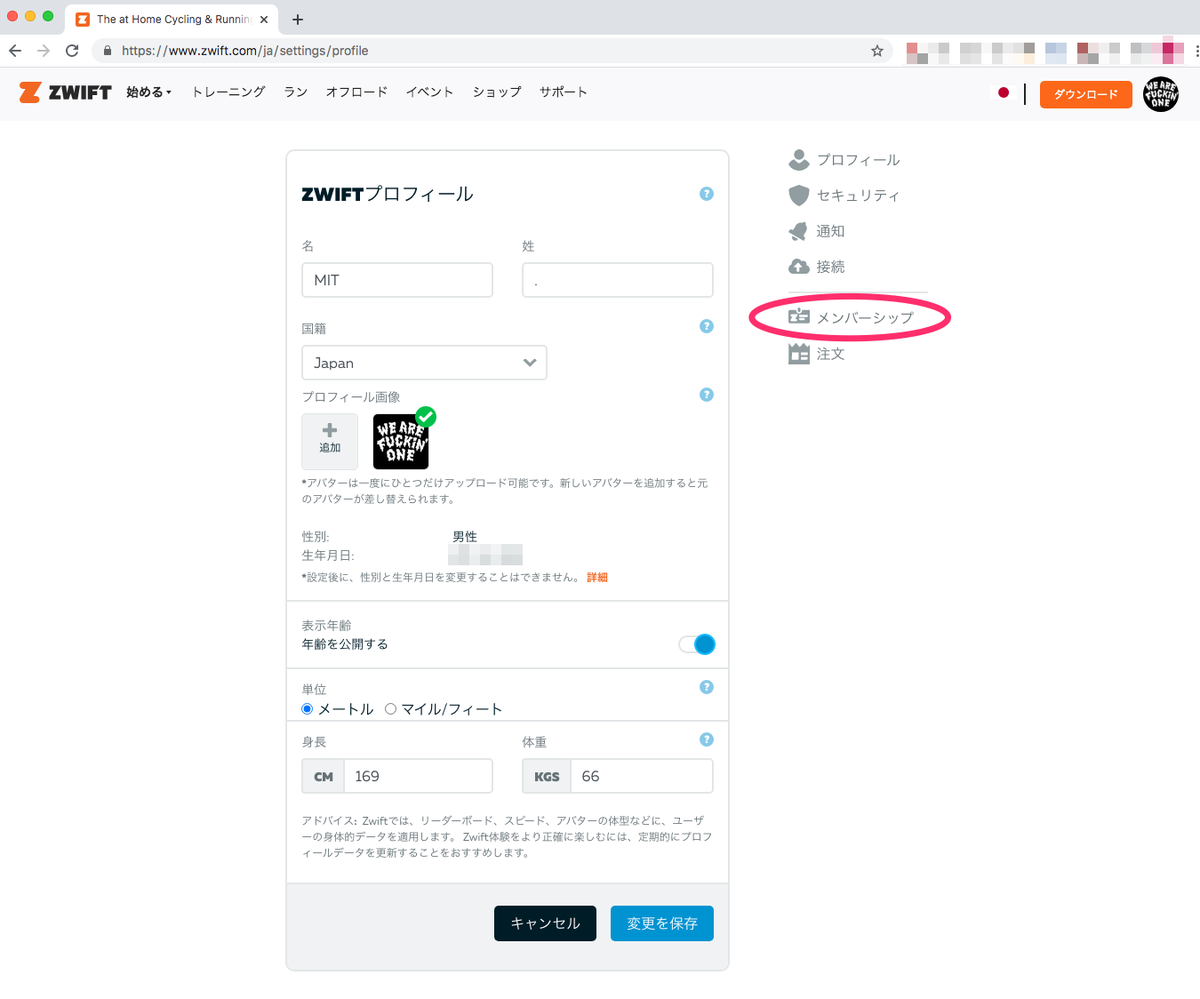Viewport: 1200px width, 999px height.
Task: Open メンバーシップ settings link
Action: click(x=865, y=318)
